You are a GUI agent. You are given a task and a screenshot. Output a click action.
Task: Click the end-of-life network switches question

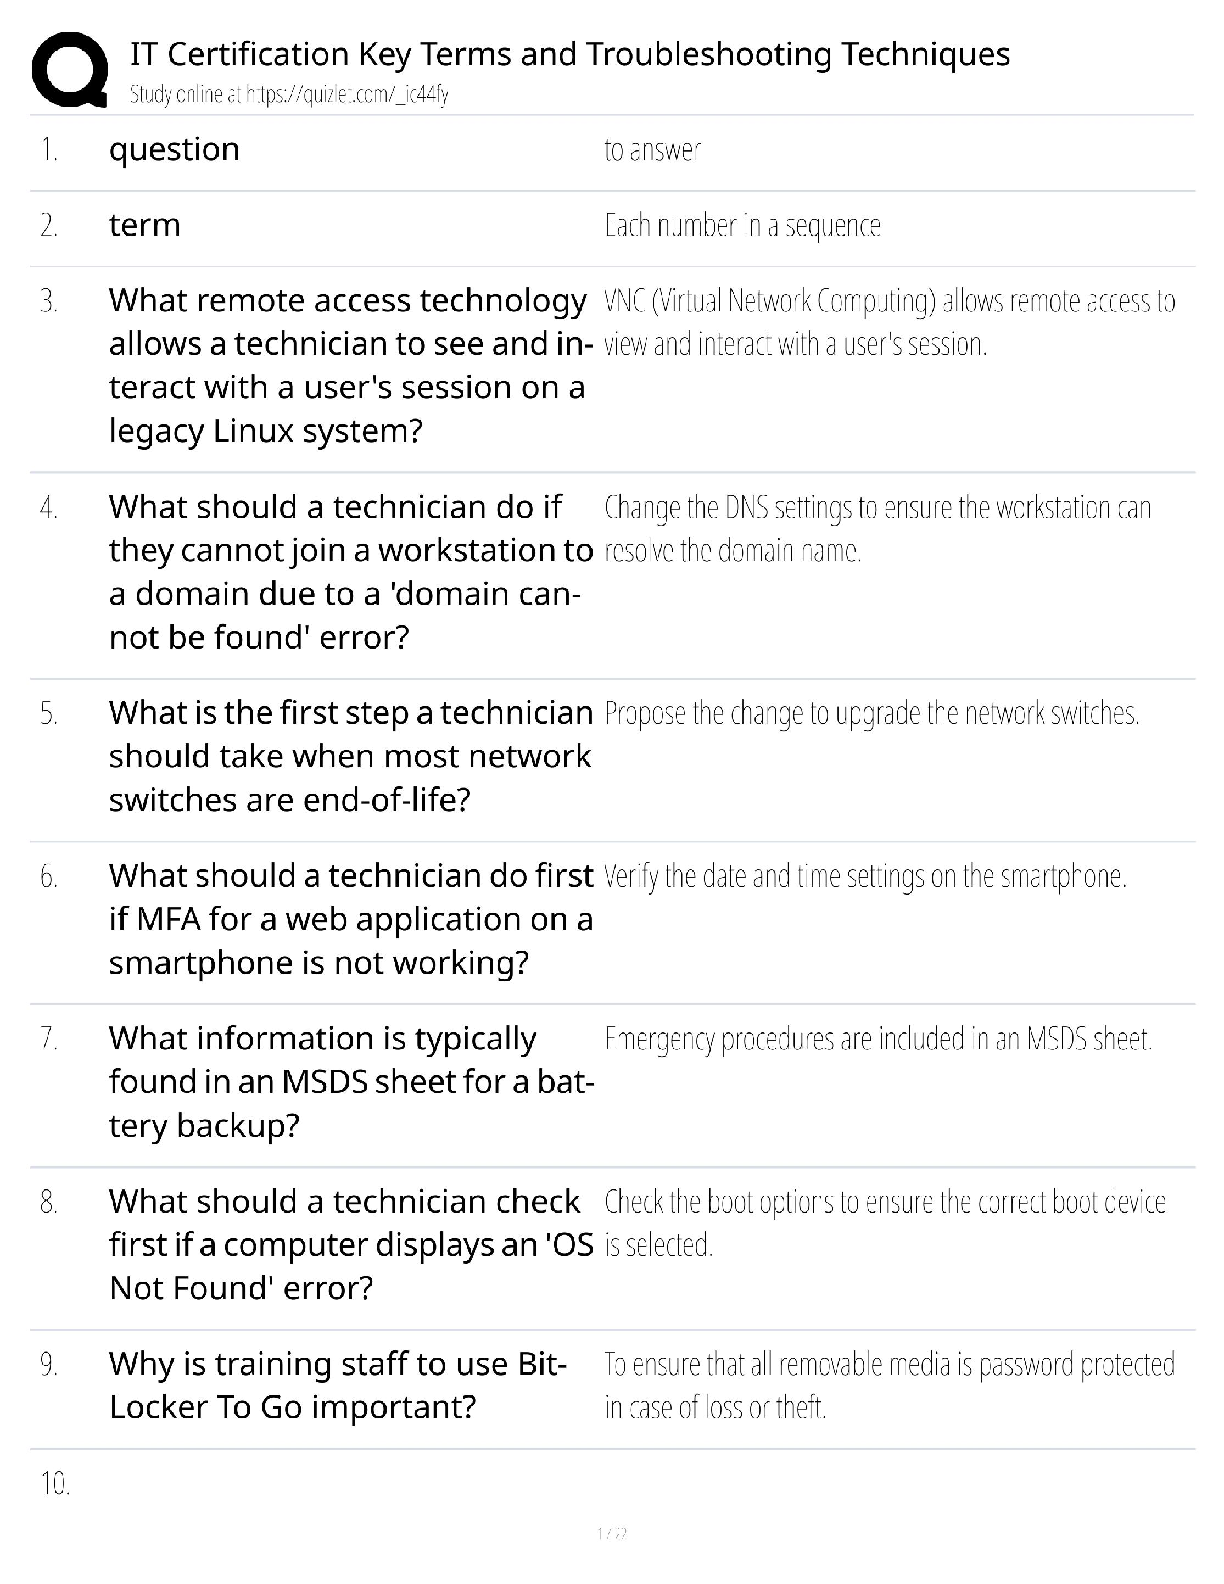click(350, 757)
